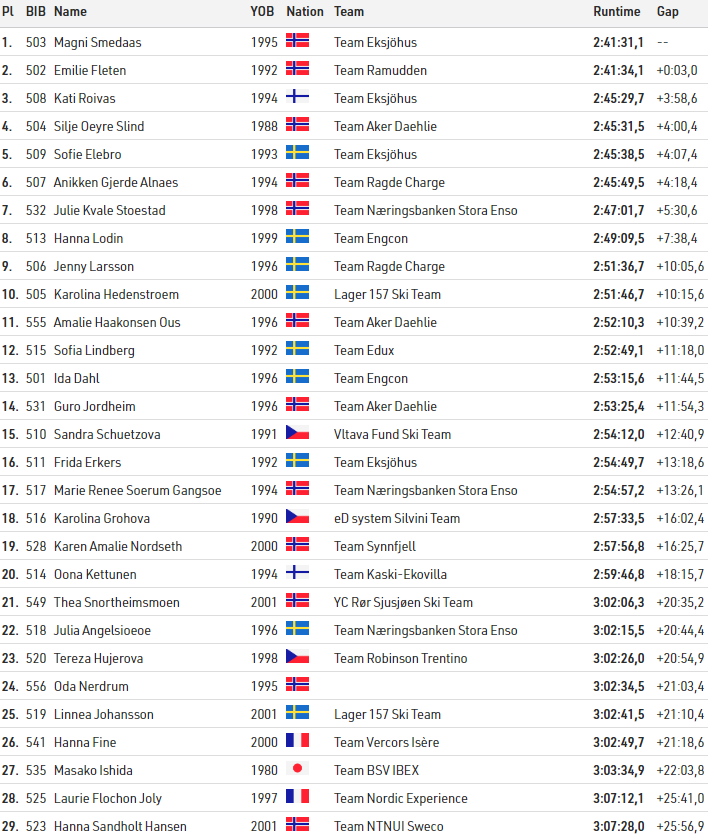Click Vltava Fund Ski Team entry
The image size is (708, 837).
392,434
